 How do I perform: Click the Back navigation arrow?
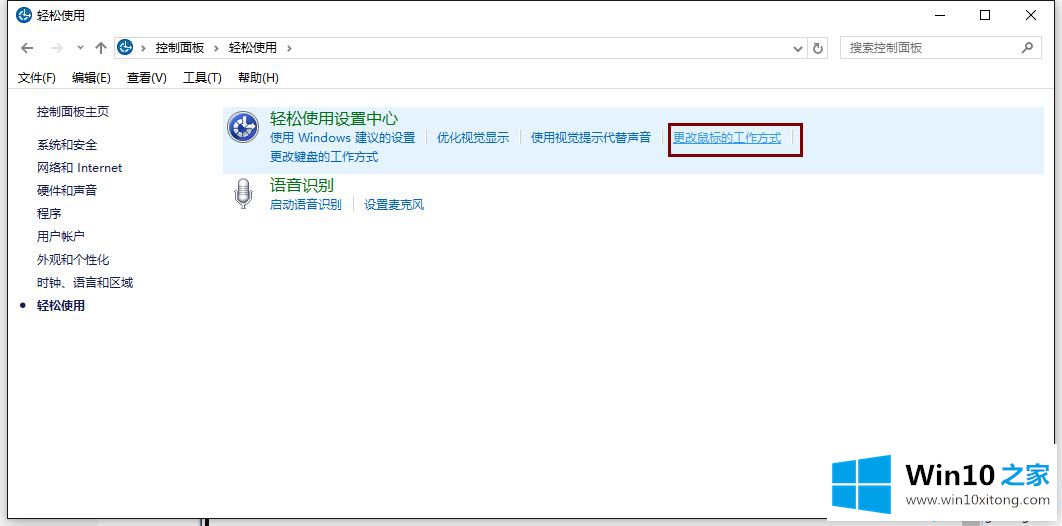[x=26, y=48]
